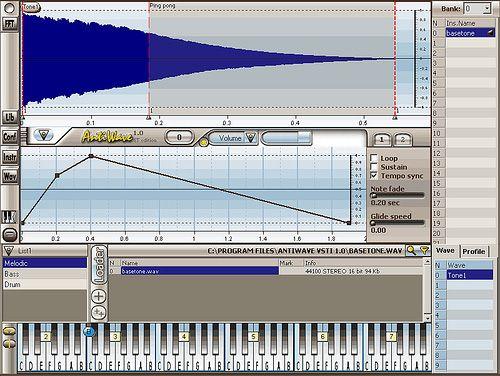Click the upper yellow oval left of keyboard

pyautogui.click(x=9, y=331)
